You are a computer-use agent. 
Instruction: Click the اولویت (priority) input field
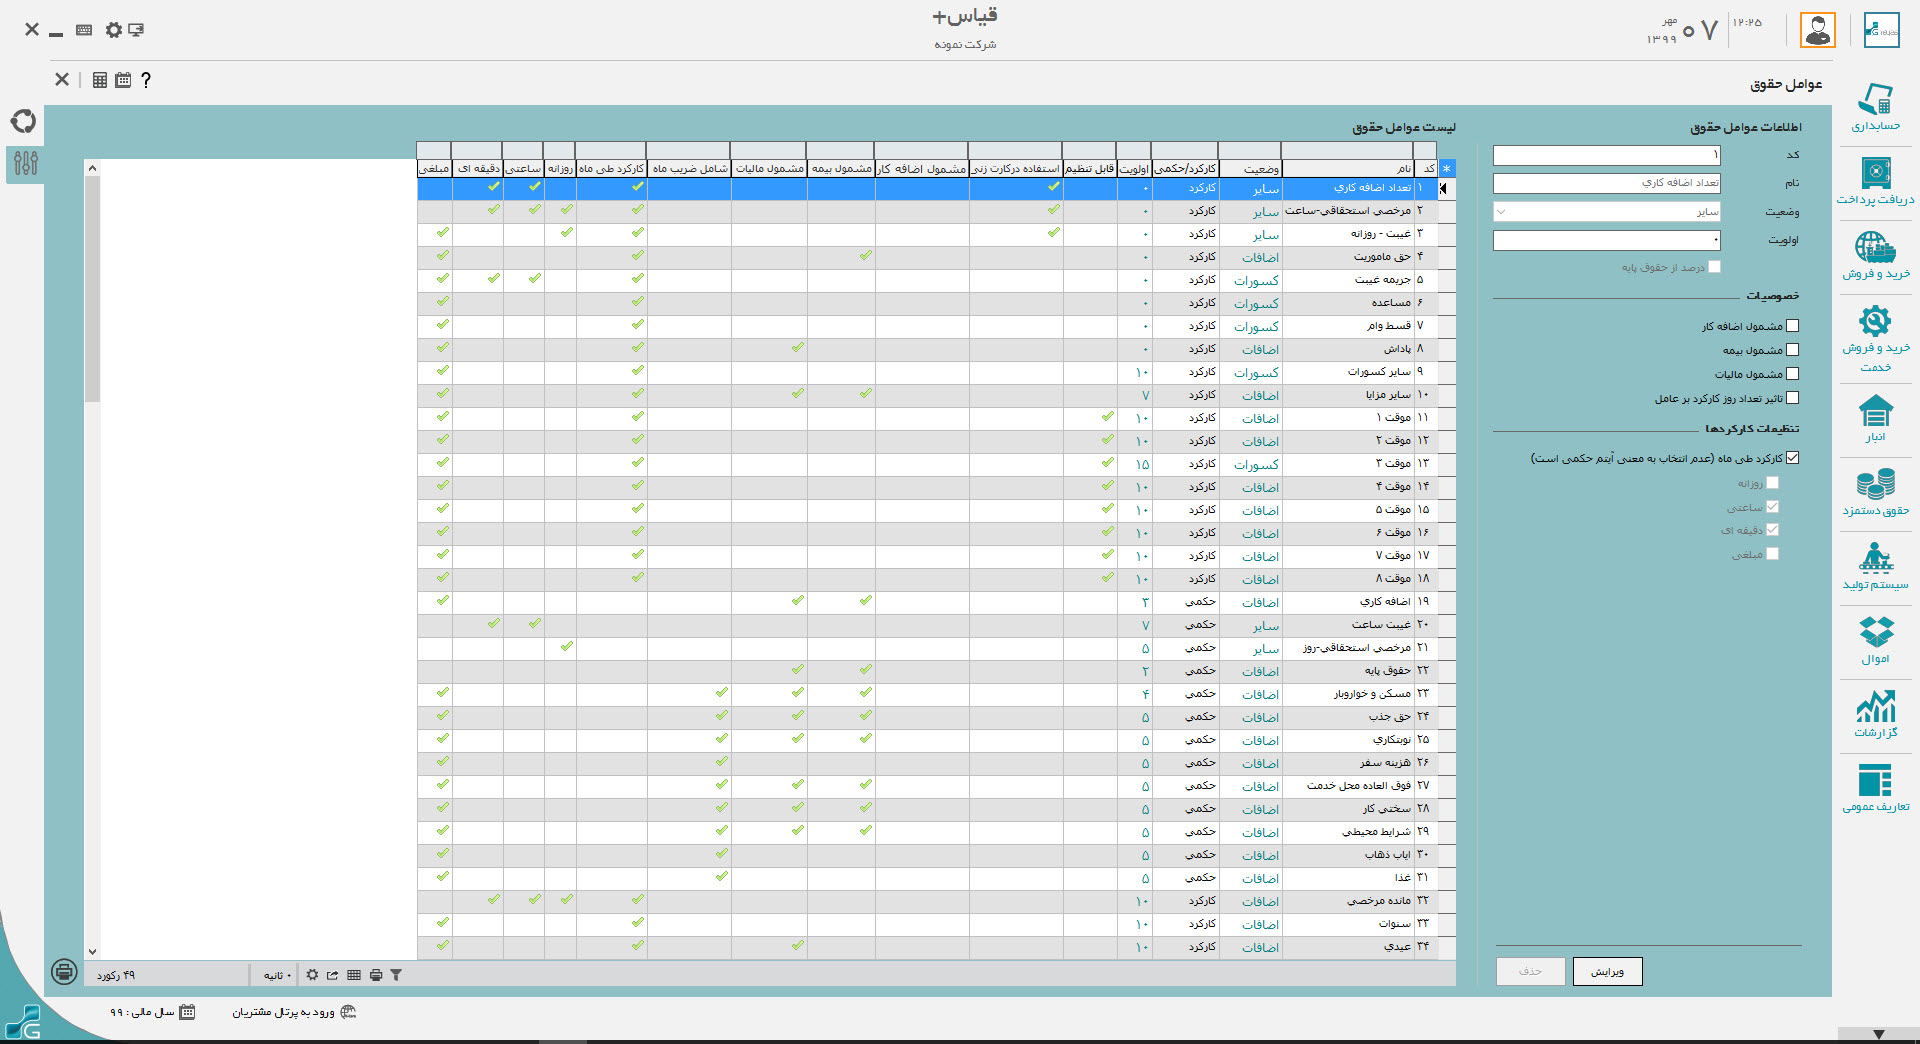click(x=1607, y=240)
